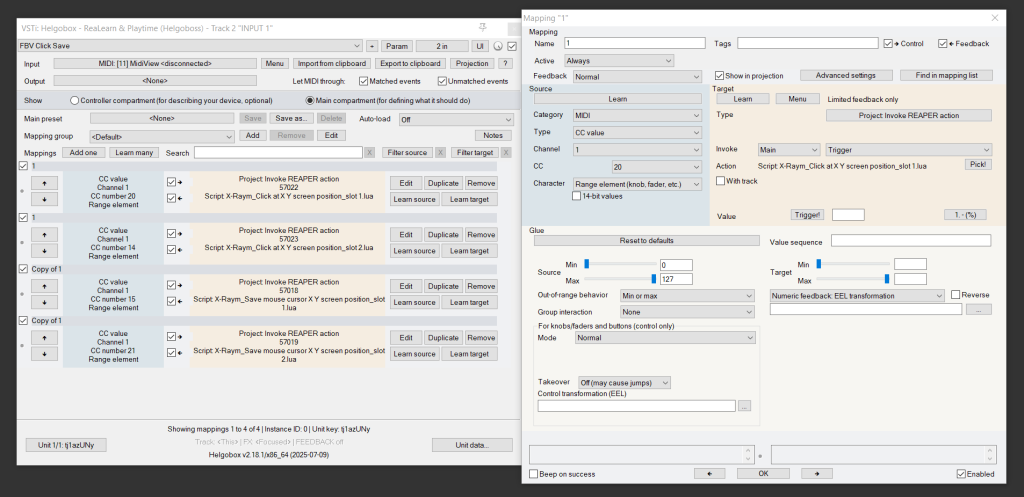The height and width of the screenshot is (497, 1024).
Task: Select the Main compartment radio option
Action: pos(310,101)
